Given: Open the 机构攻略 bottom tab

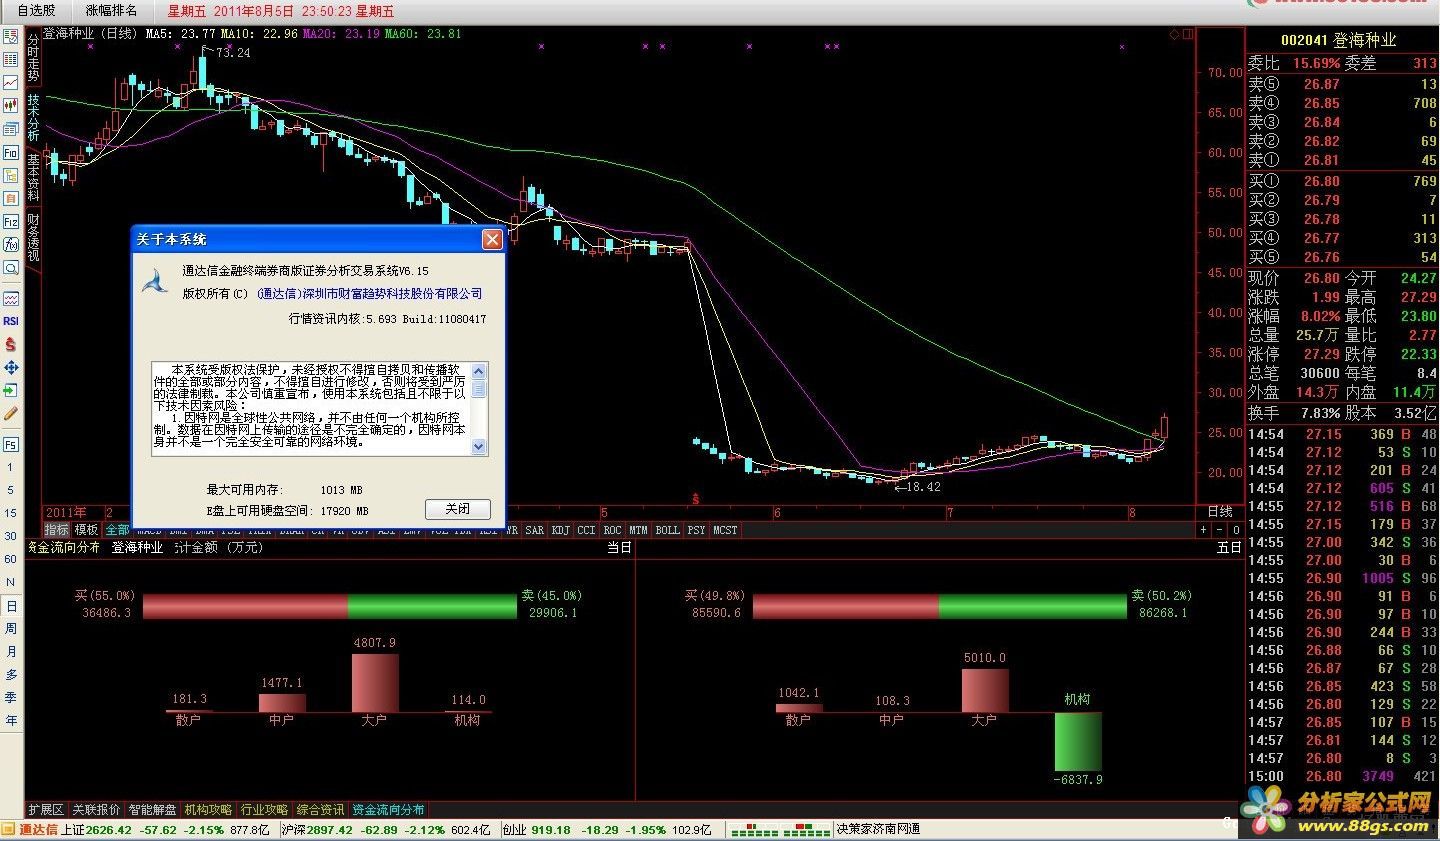Looking at the screenshot, I should 208,810.
